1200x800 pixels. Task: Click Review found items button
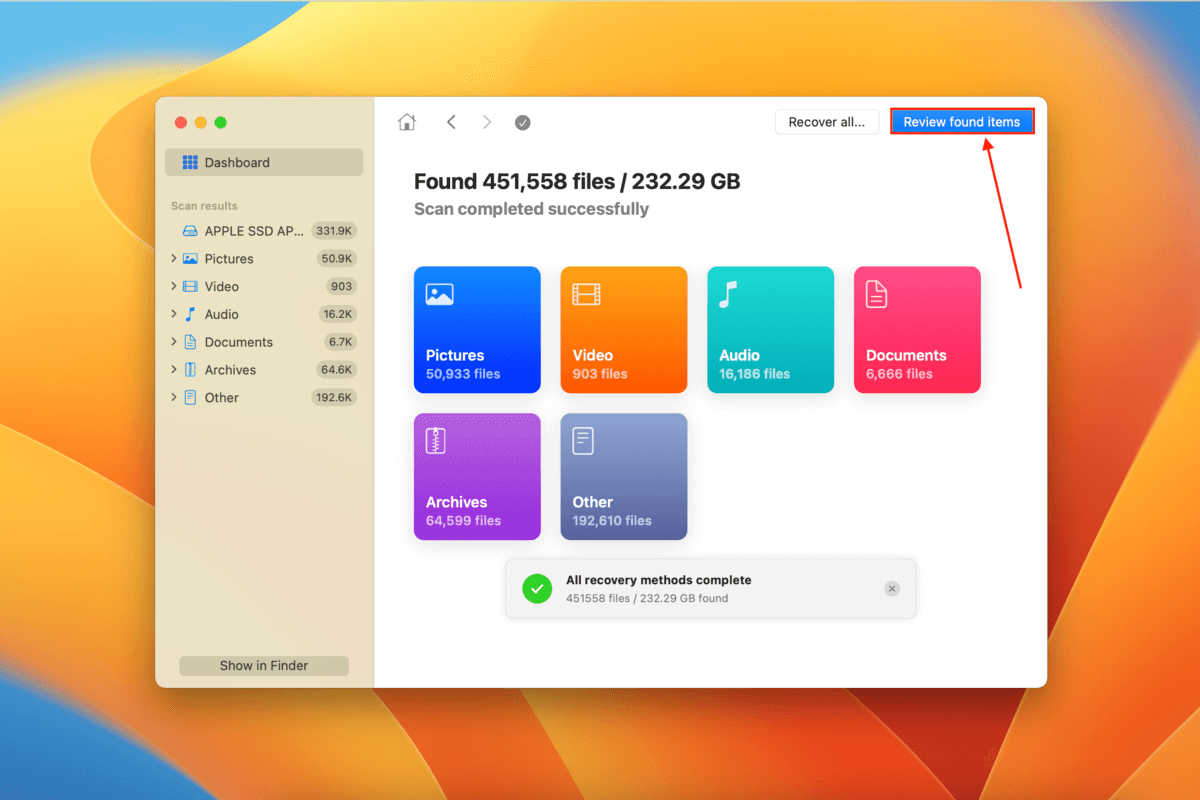962,122
